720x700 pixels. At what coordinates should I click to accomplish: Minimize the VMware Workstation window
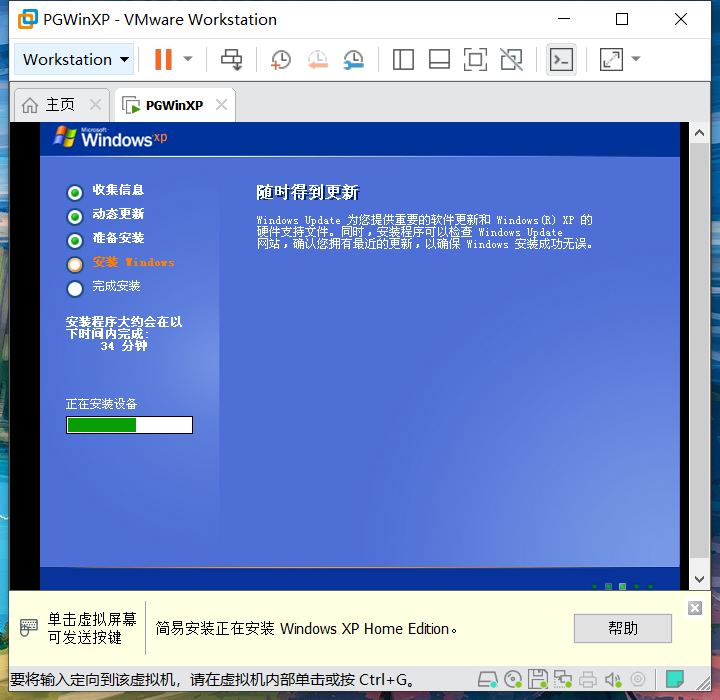coord(564,19)
